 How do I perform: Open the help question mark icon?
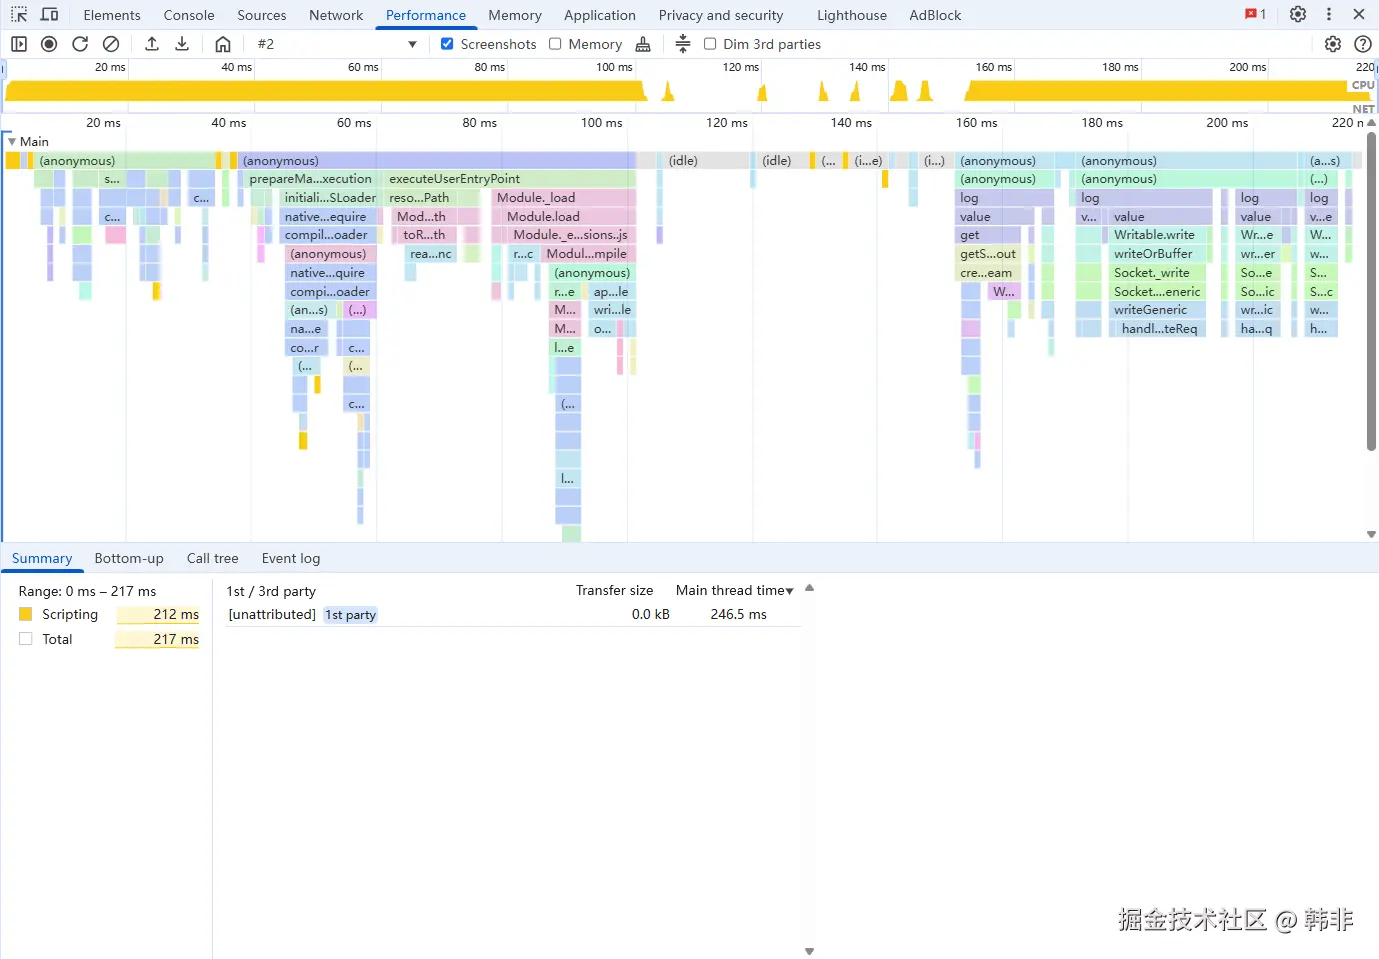(x=1362, y=44)
